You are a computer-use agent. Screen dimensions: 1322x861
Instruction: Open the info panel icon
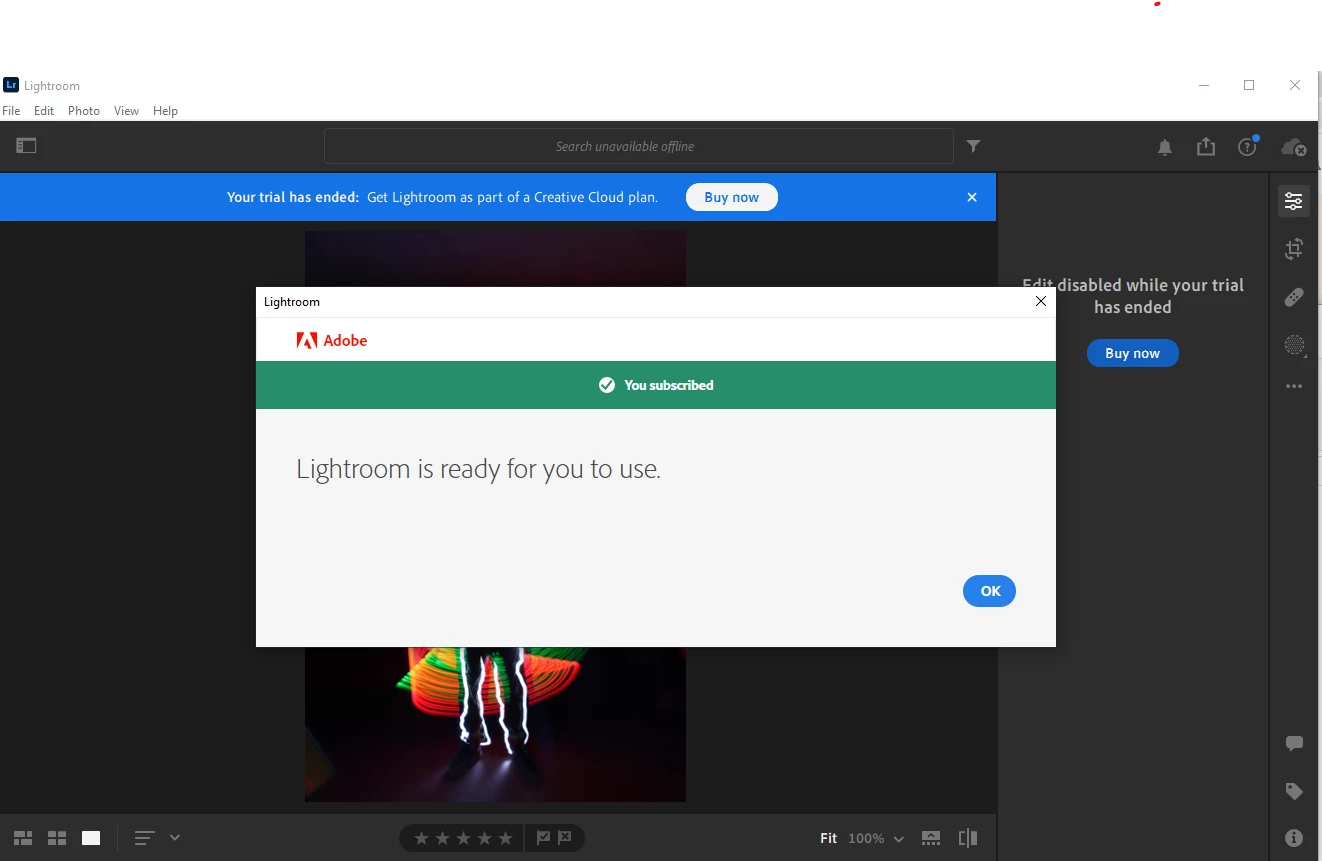tap(1294, 838)
